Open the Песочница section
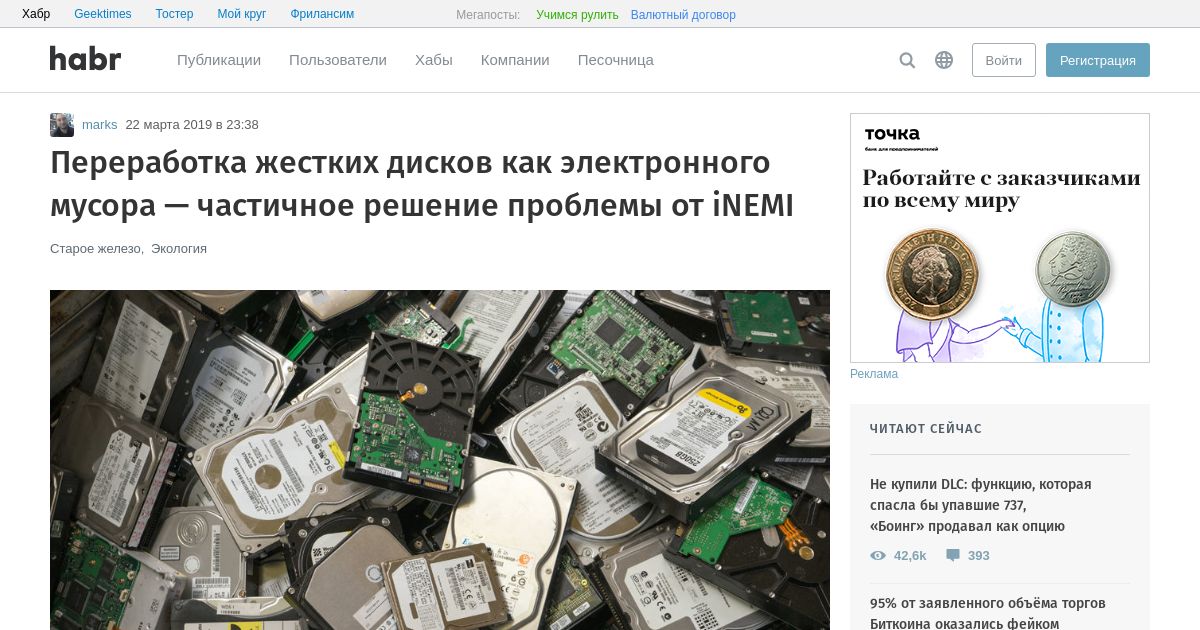The image size is (1200, 630). 616,60
